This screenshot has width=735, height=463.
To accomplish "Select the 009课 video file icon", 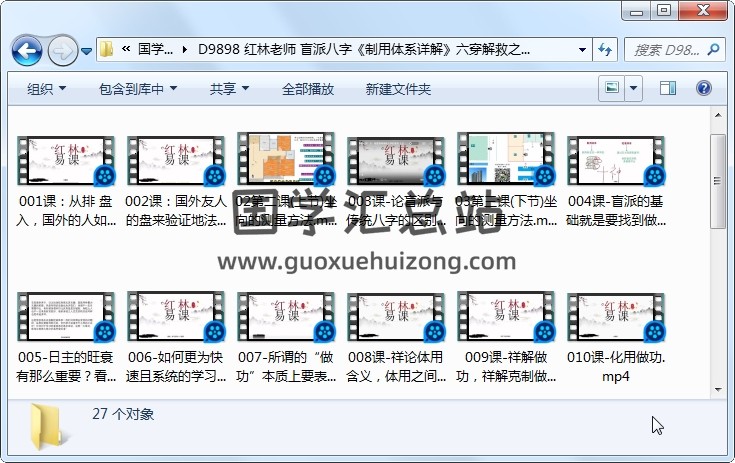I will (x=506, y=316).
